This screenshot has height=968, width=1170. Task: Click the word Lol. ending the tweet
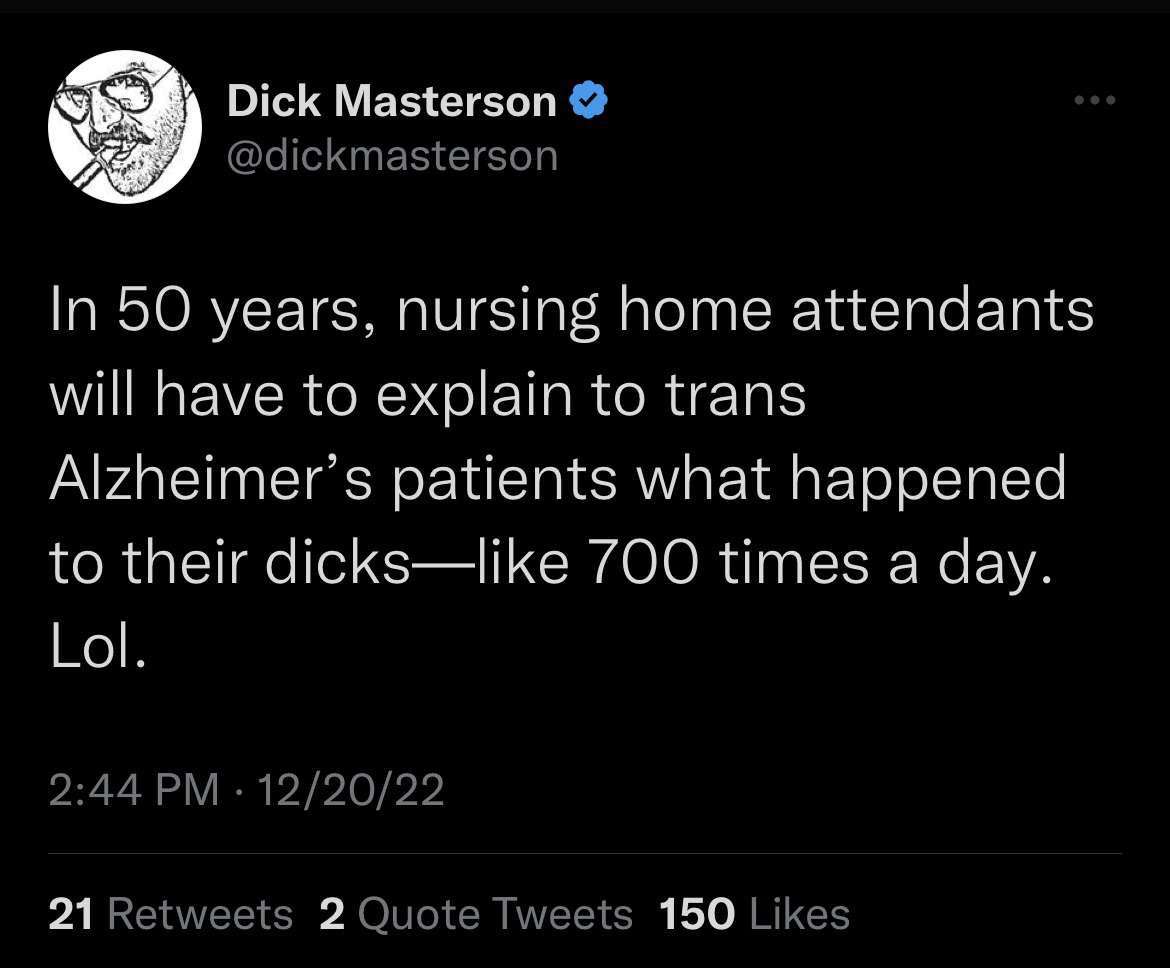click(97, 646)
